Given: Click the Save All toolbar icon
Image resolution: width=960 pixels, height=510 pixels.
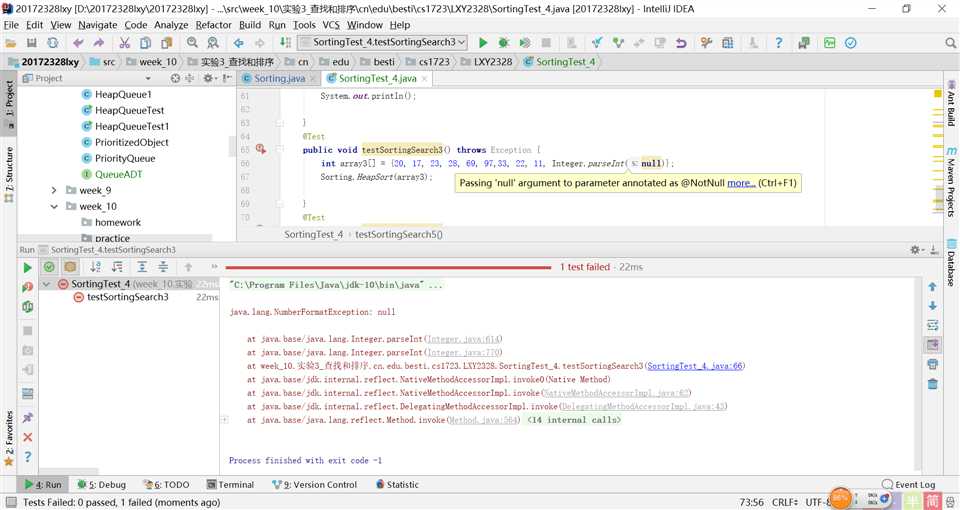Looking at the screenshot, I should point(32,42).
